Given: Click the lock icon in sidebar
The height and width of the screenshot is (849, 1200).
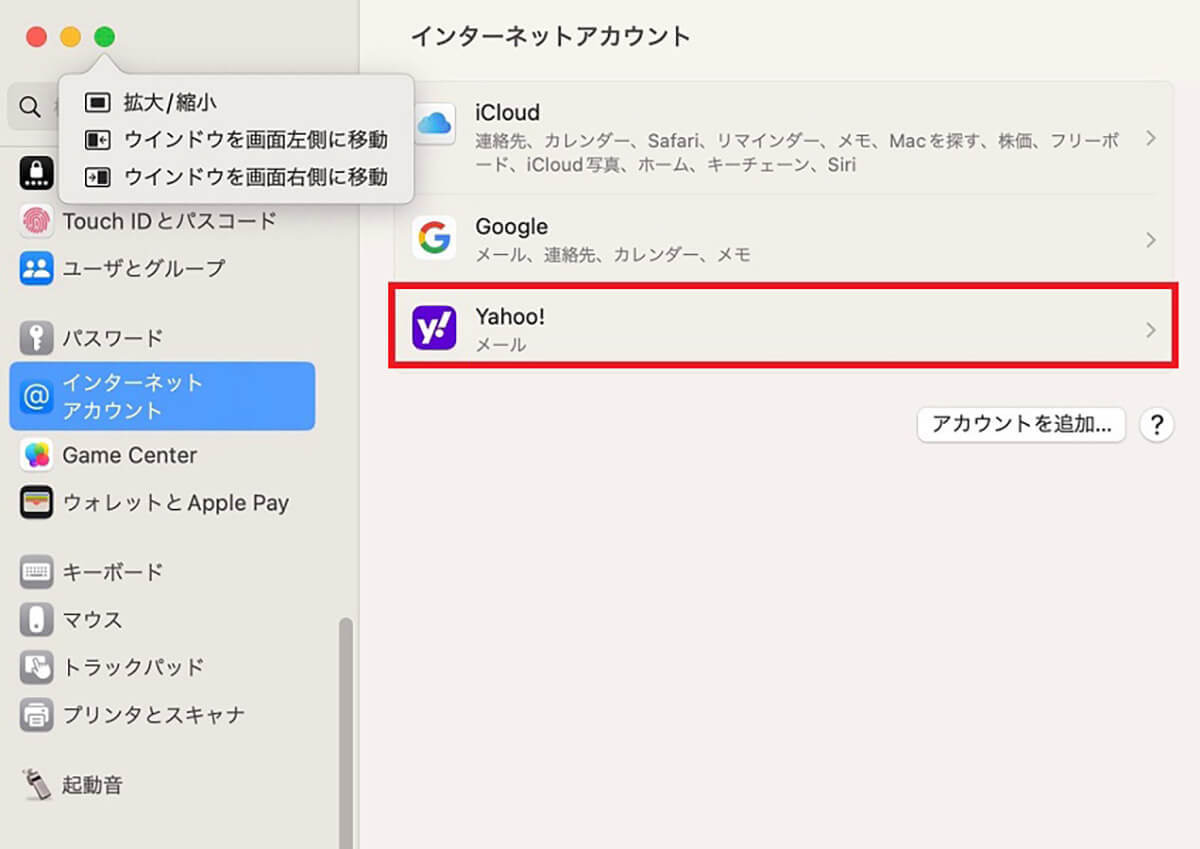Looking at the screenshot, I should point(36,175).
